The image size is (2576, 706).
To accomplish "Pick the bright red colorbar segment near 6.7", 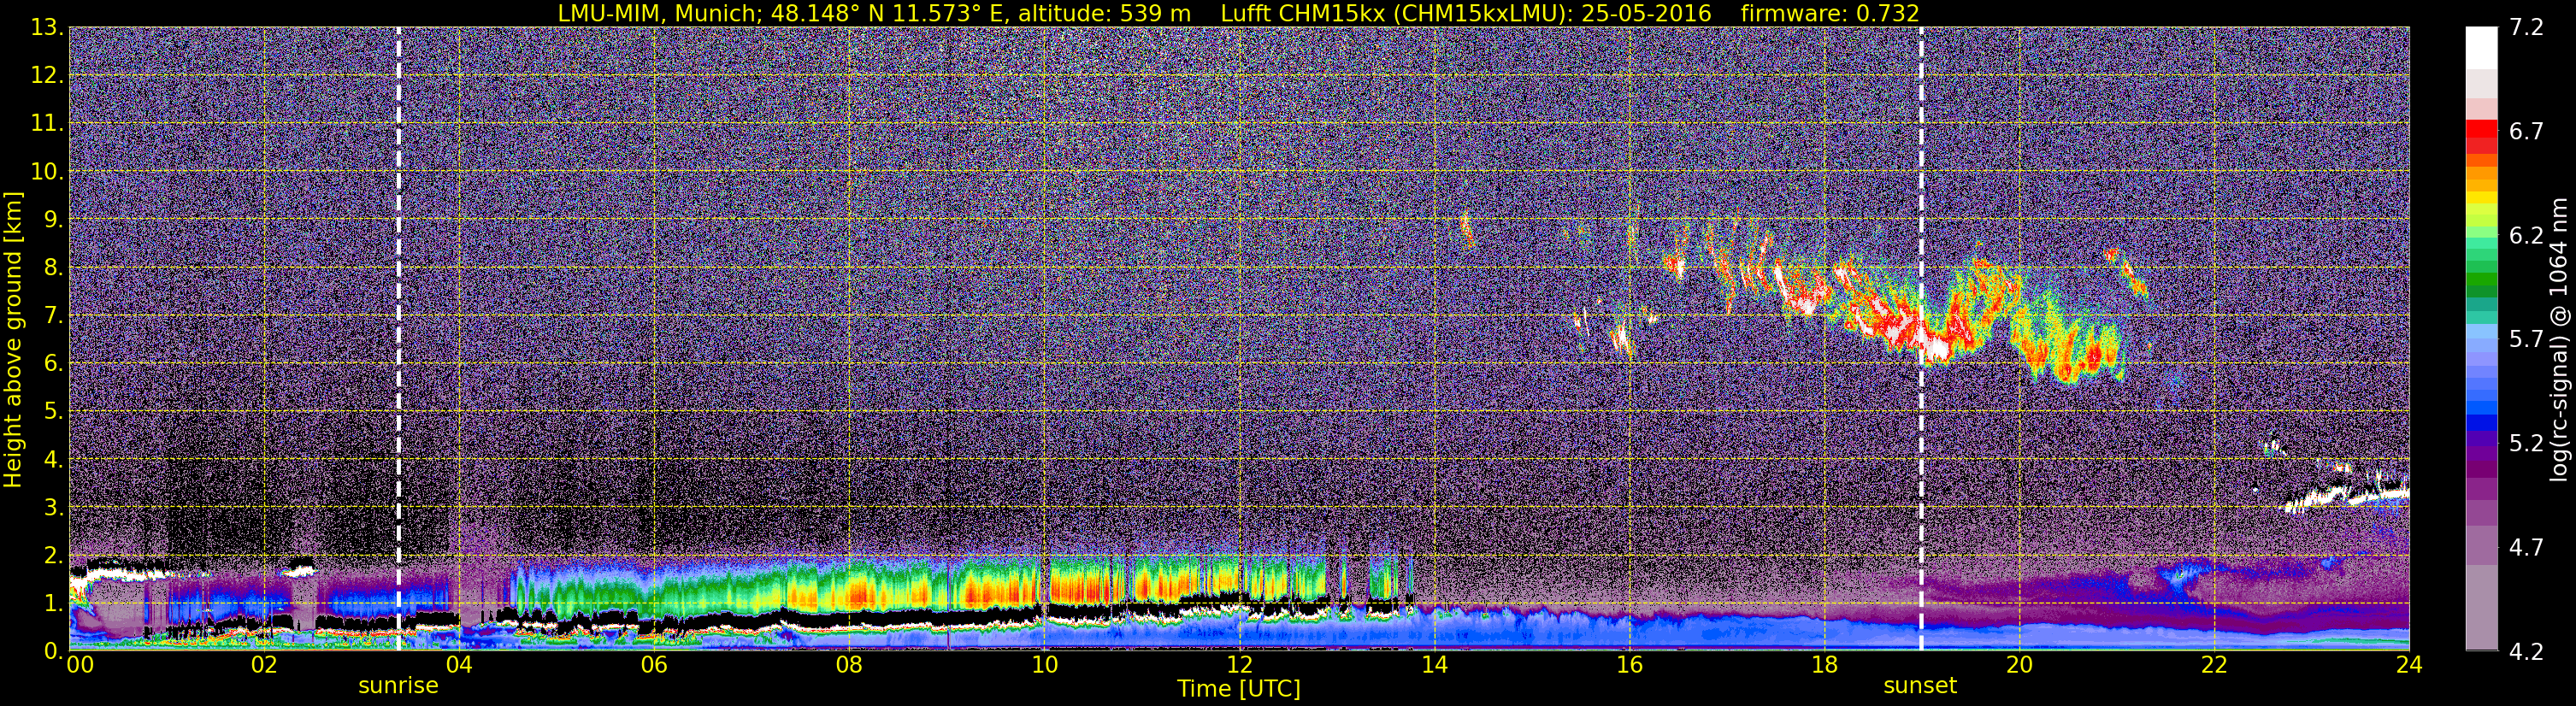I will (2481, 129).
